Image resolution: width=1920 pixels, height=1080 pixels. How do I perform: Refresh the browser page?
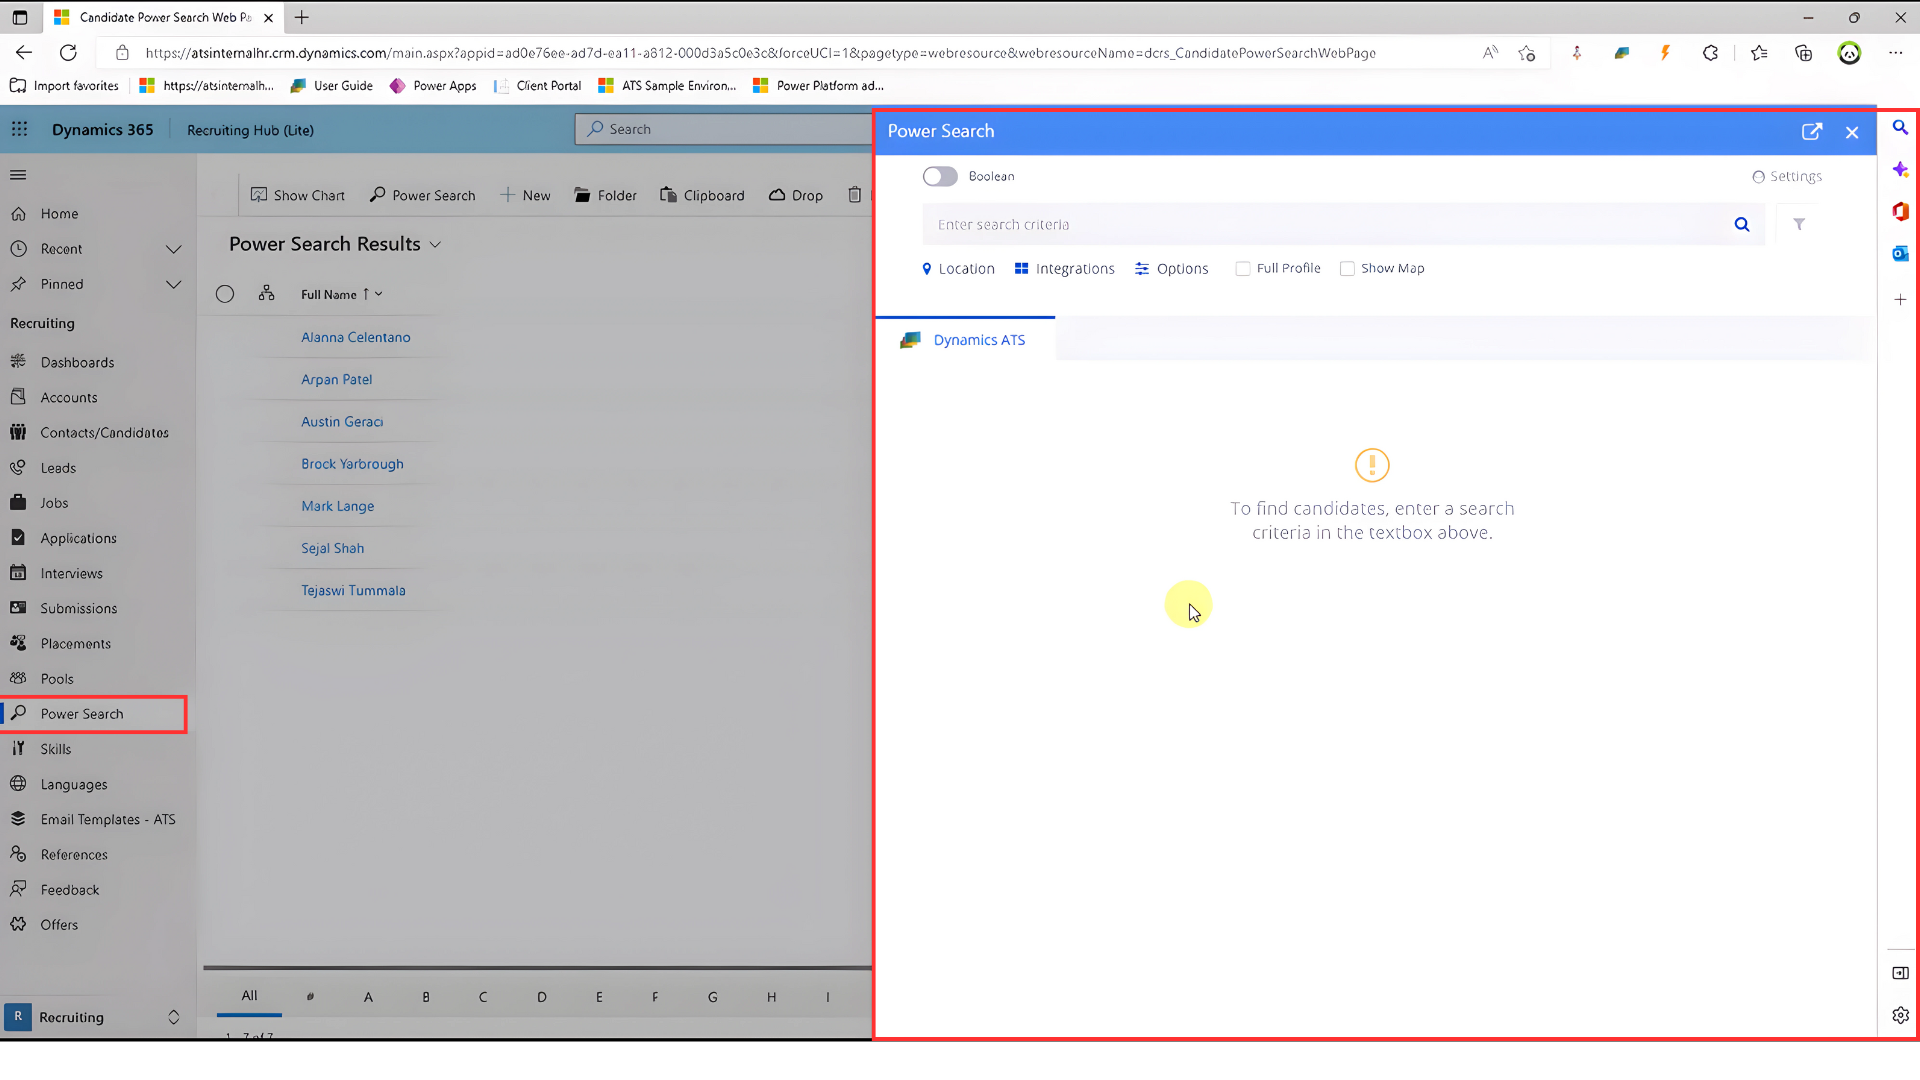[68, 53]
